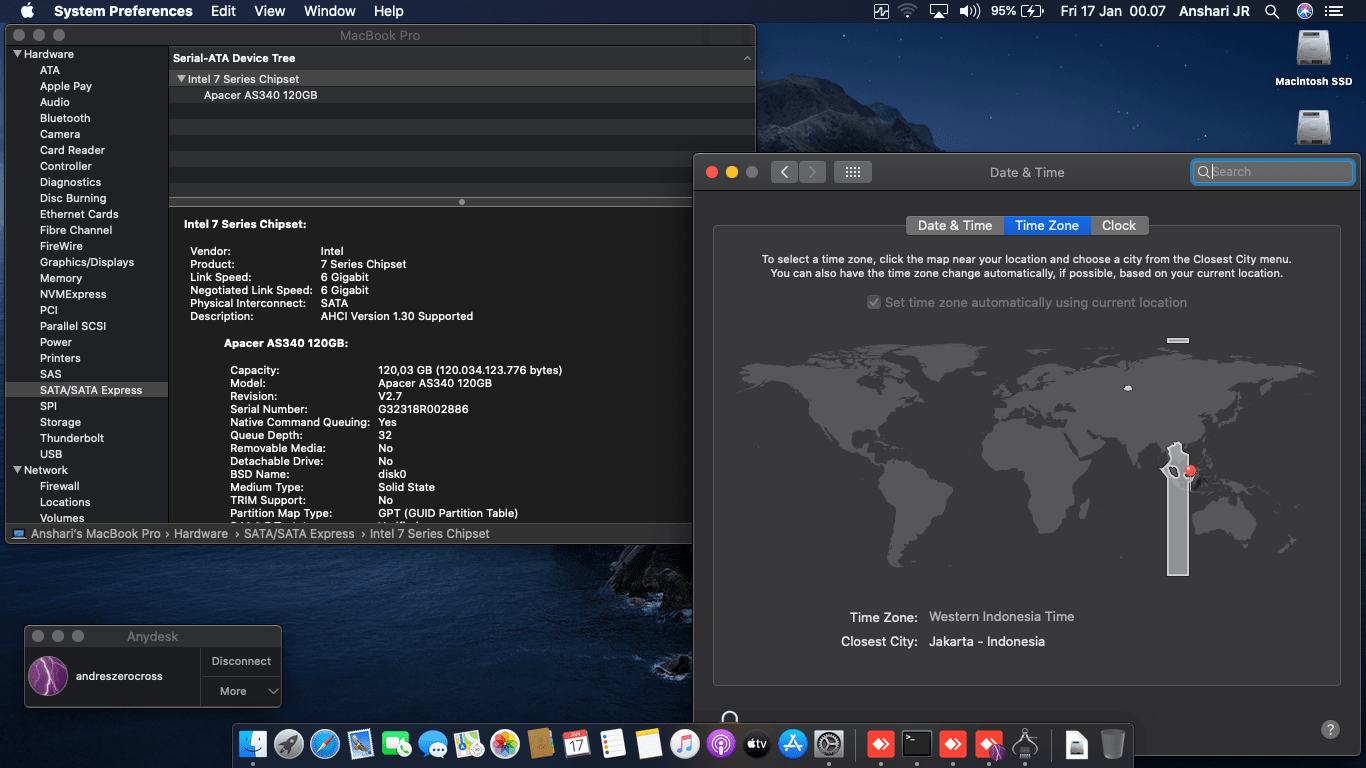Open Safari from the dock

click(x=325, y=744)
